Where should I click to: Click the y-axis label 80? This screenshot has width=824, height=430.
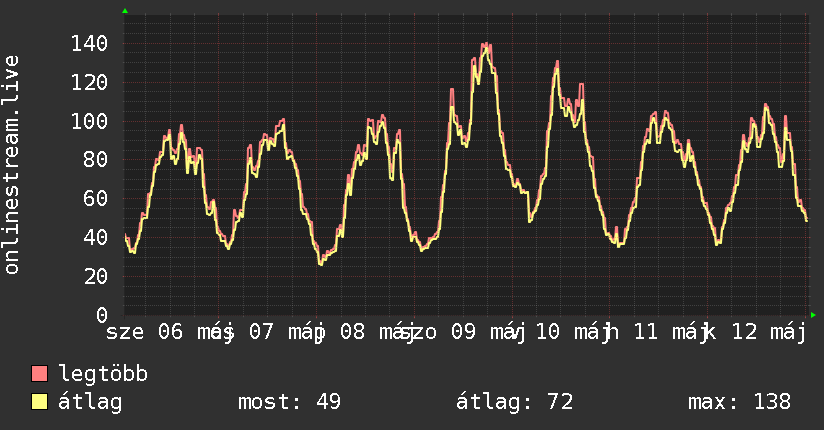pos(96,160)
